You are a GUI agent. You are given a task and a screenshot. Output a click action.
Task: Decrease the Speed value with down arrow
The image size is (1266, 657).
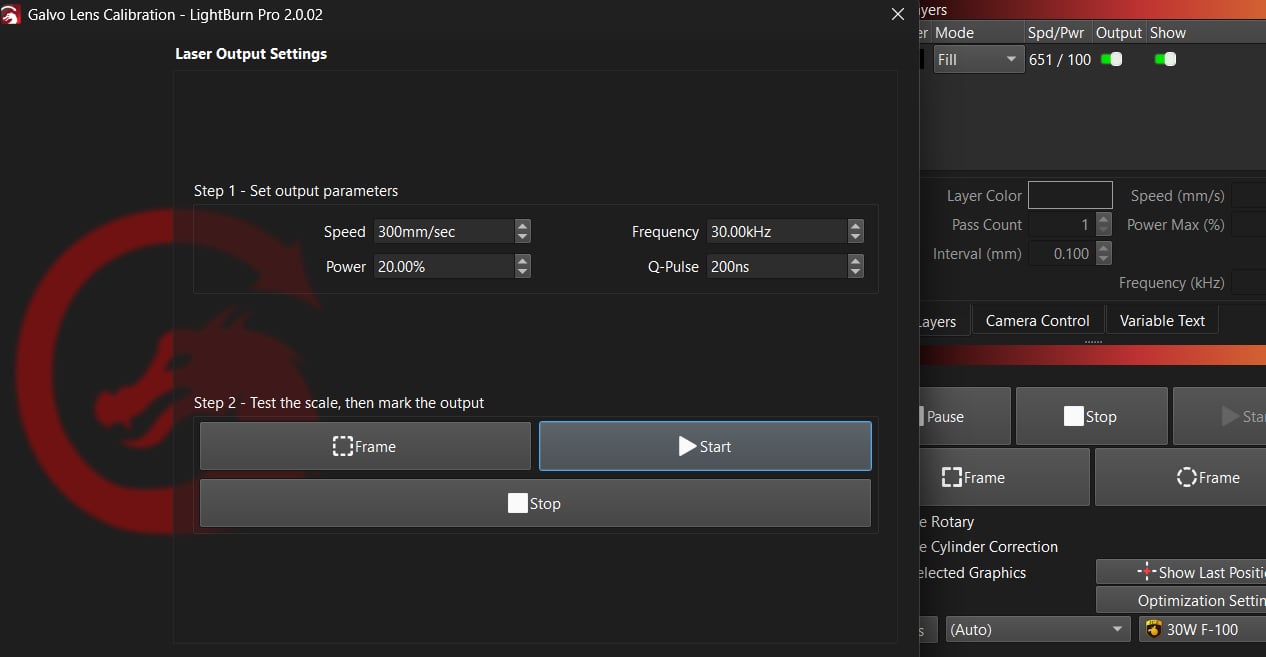pyautogui.click(x=522, y=238)
